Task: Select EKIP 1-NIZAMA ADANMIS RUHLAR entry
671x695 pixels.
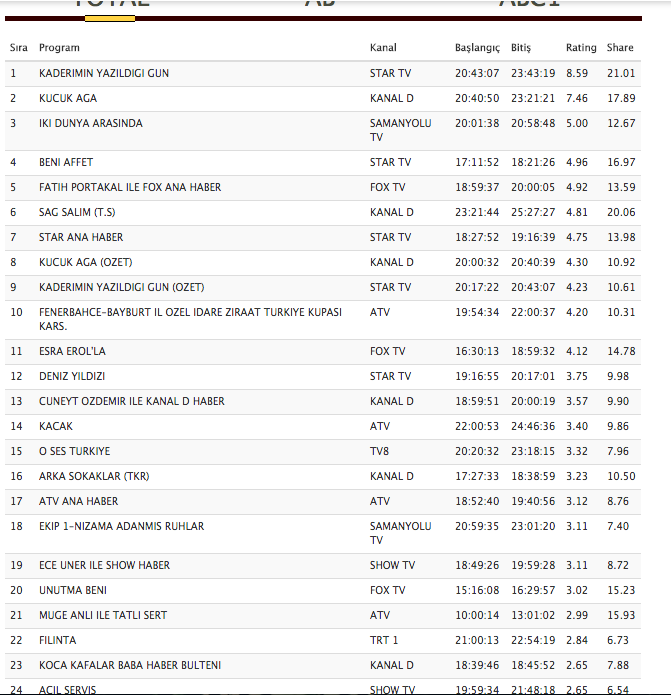Action: point(121,526)
